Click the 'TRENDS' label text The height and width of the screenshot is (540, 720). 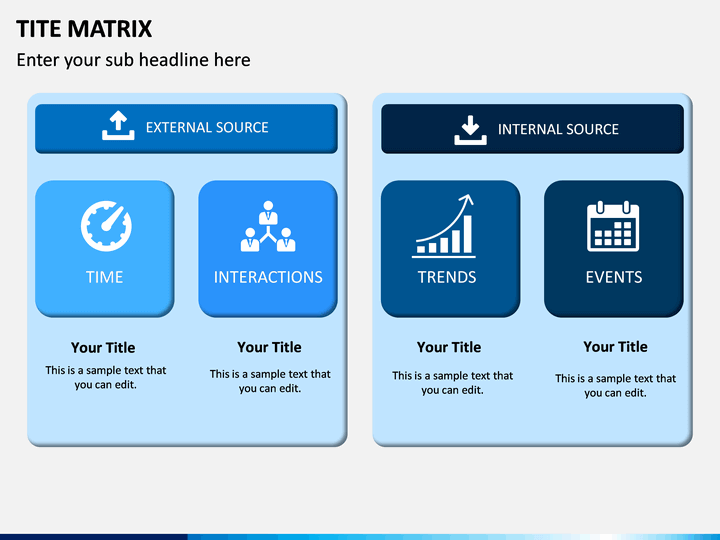coord(447,277)
